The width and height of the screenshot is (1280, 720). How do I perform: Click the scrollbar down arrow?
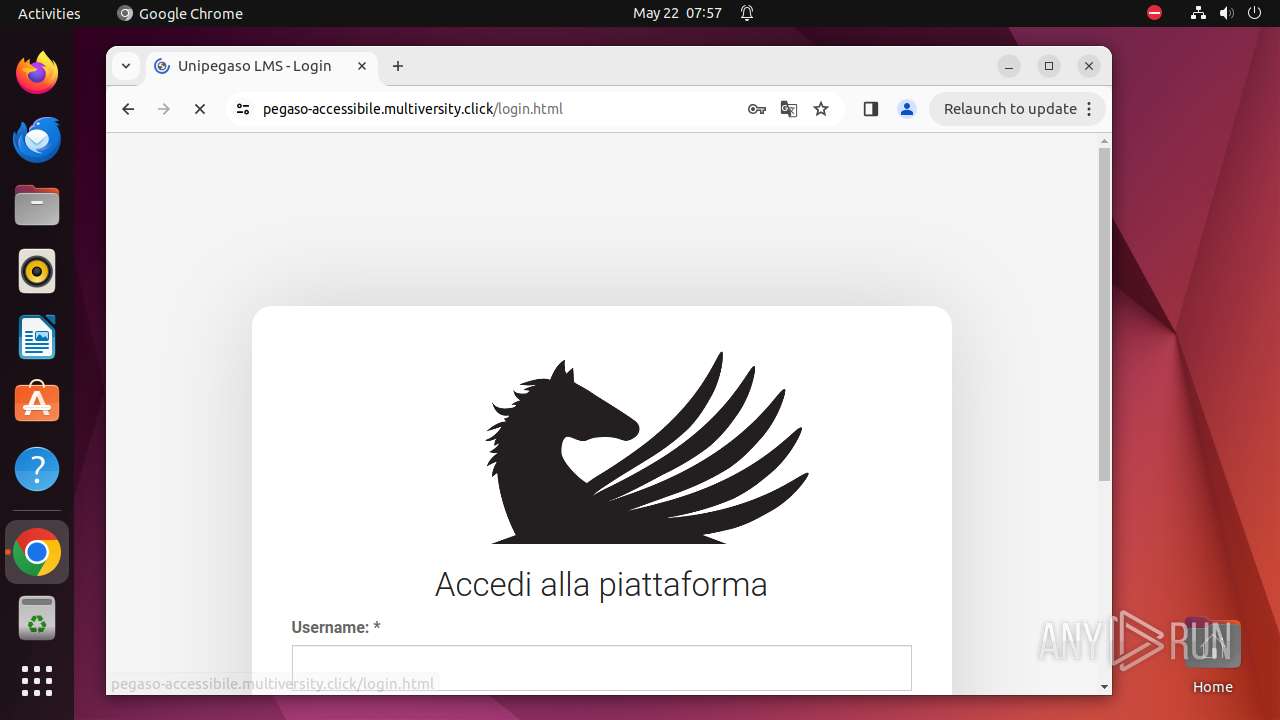(1105, 686)
